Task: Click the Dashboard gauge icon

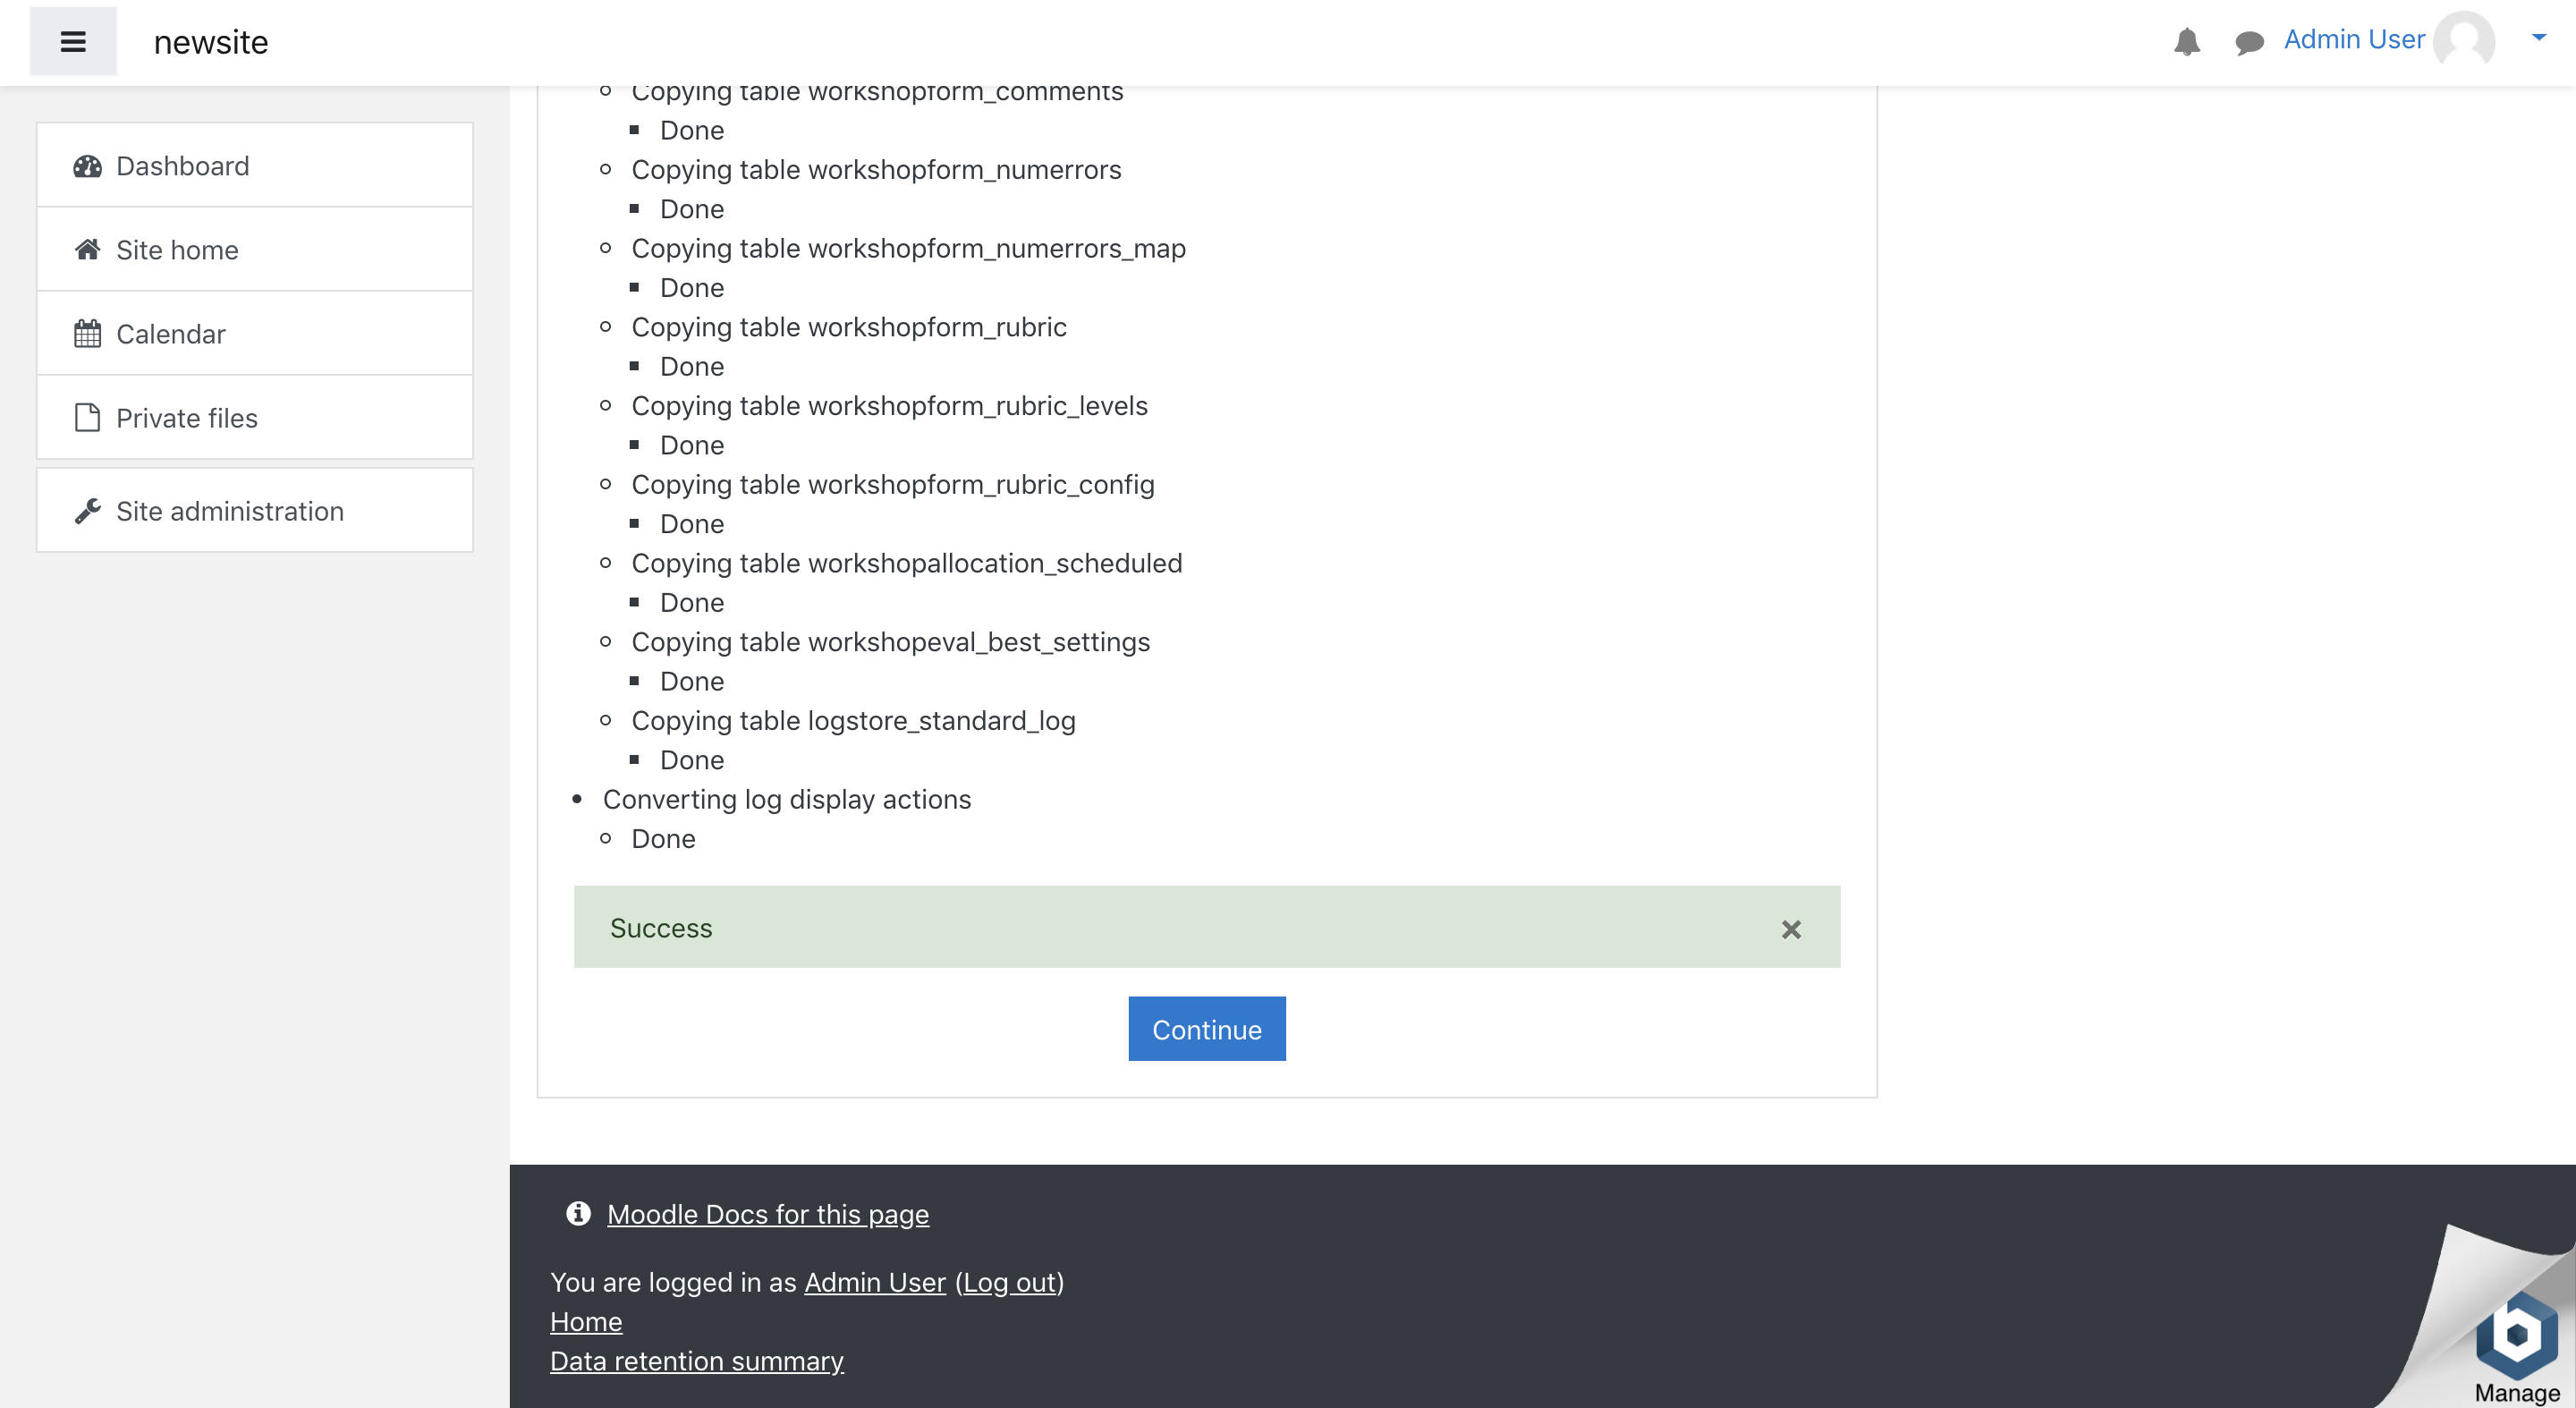Action: (88, 166)
